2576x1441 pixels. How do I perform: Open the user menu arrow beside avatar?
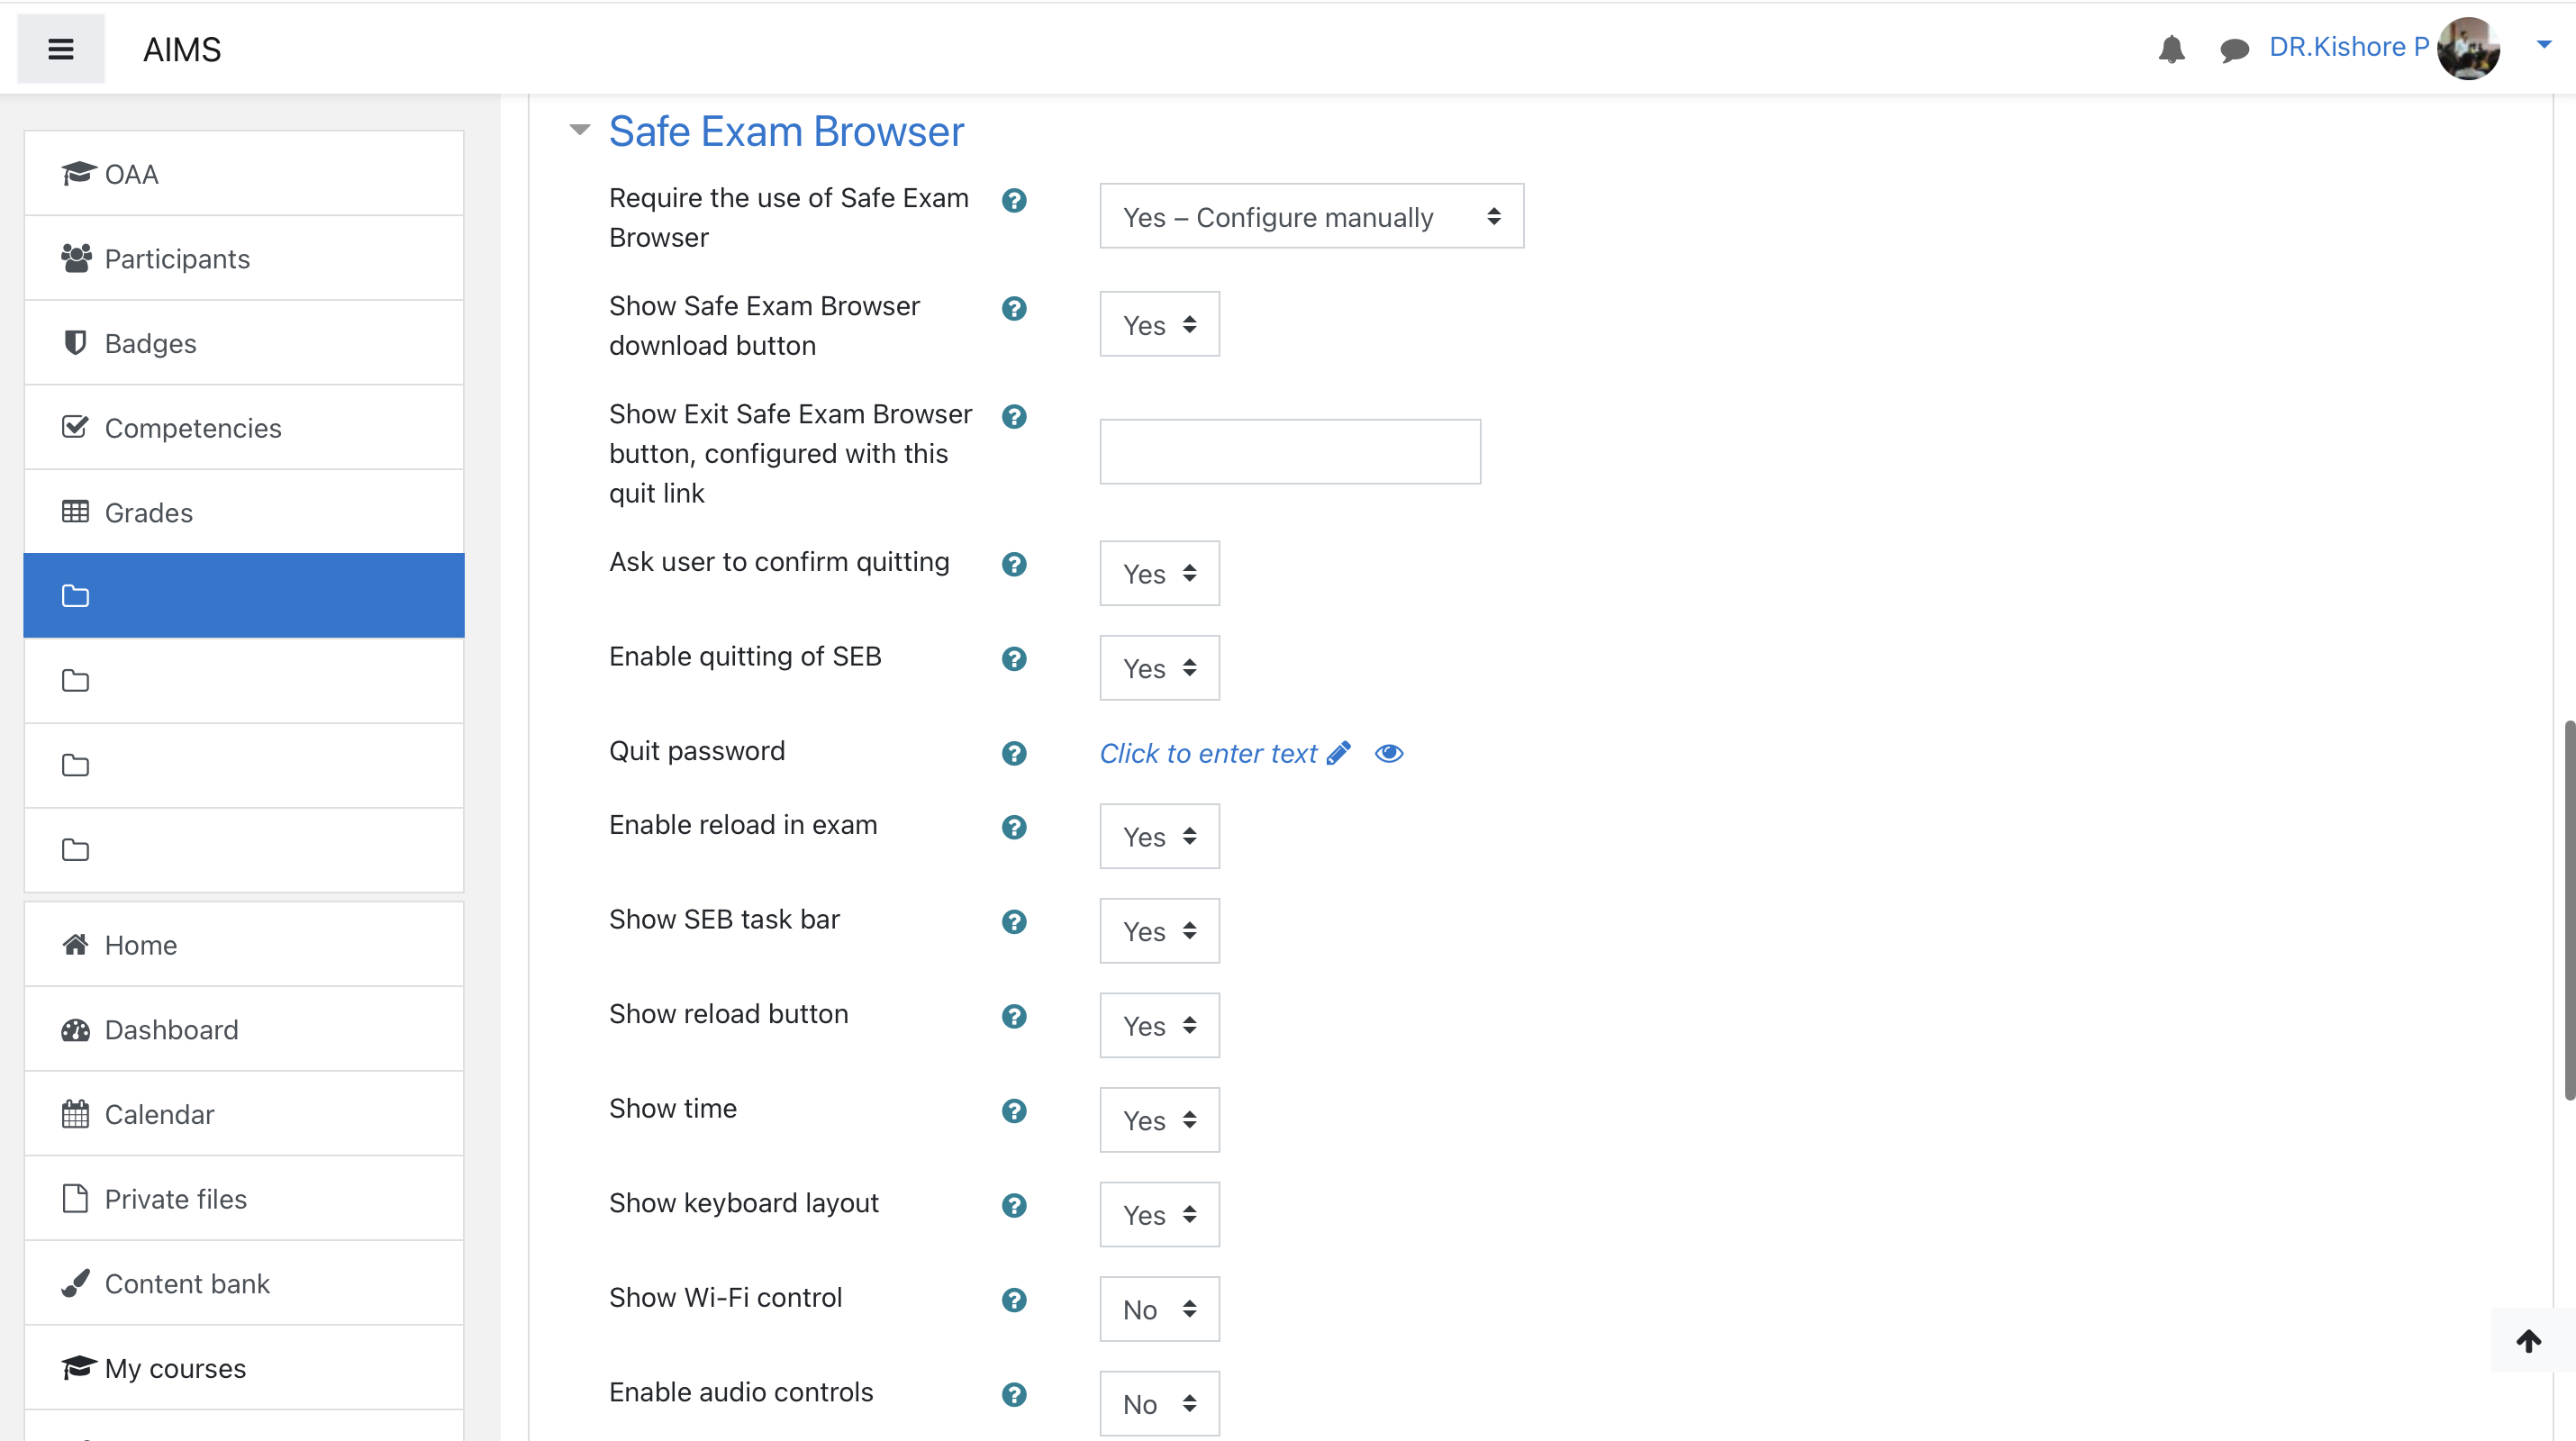point(2544,45)
